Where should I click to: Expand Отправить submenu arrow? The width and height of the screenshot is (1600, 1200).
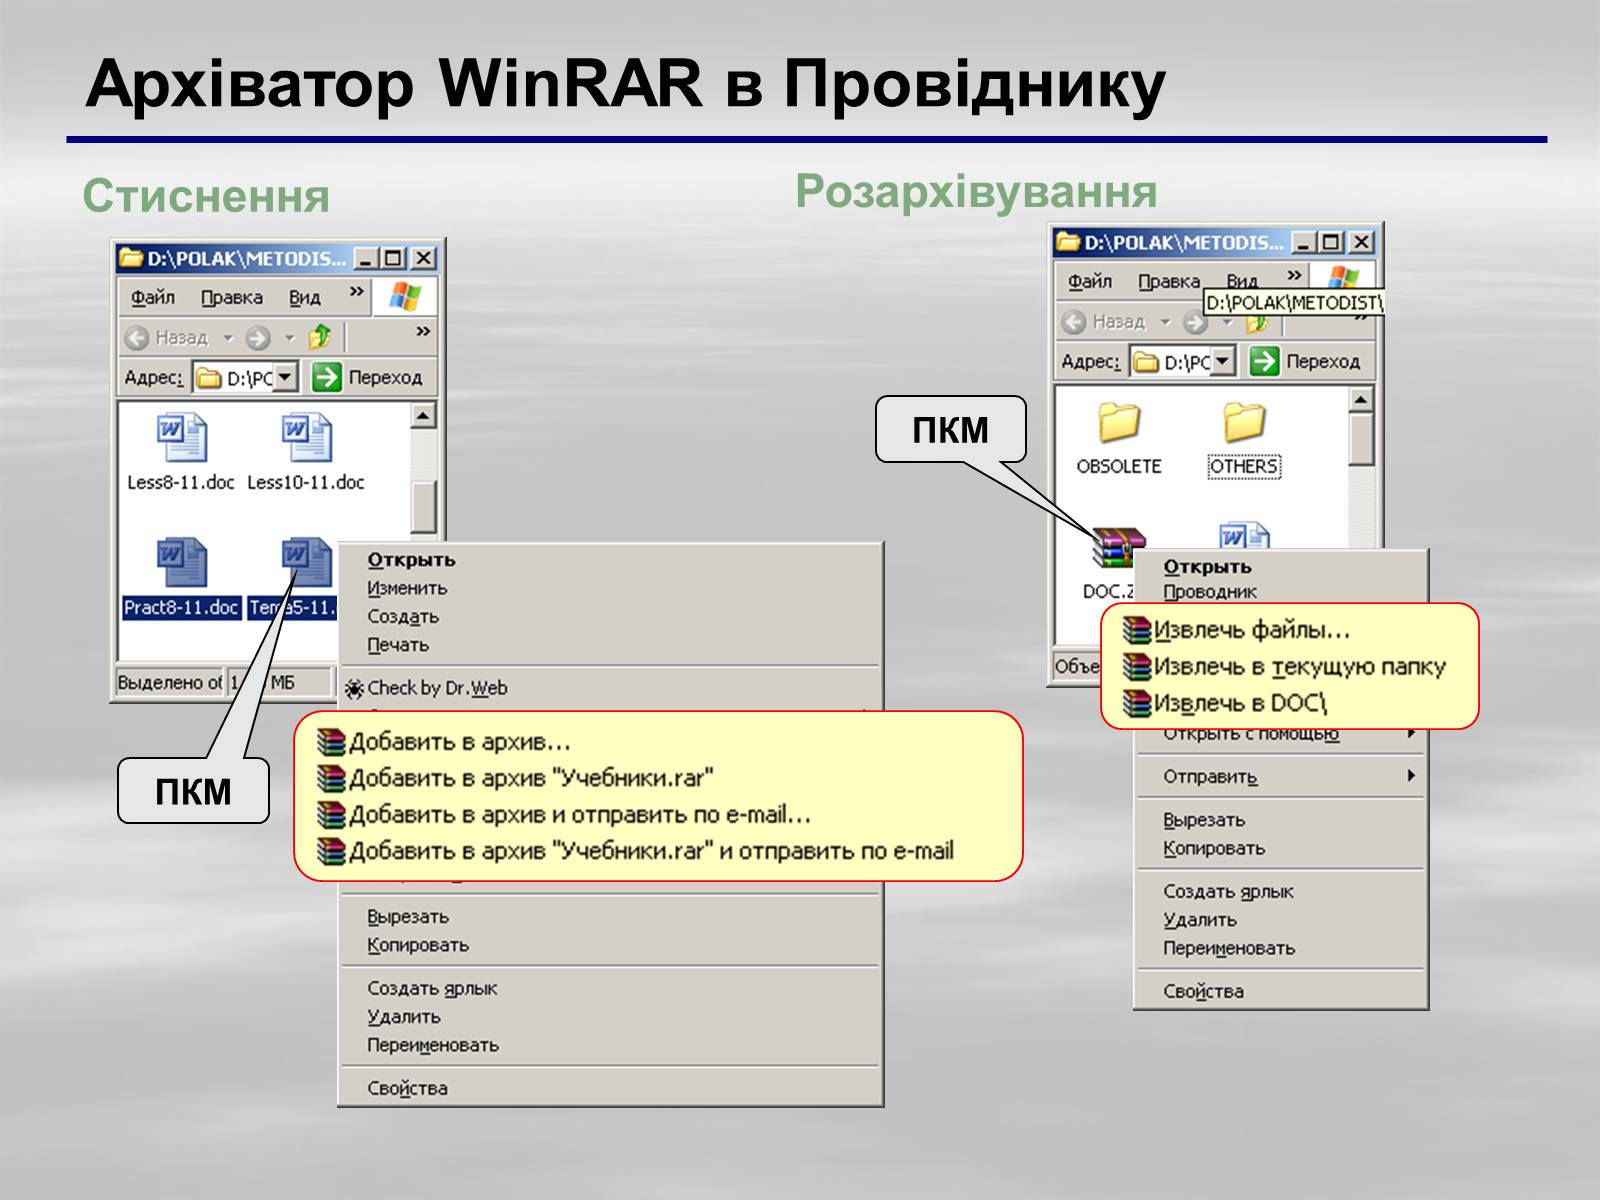click(1411, 776)
